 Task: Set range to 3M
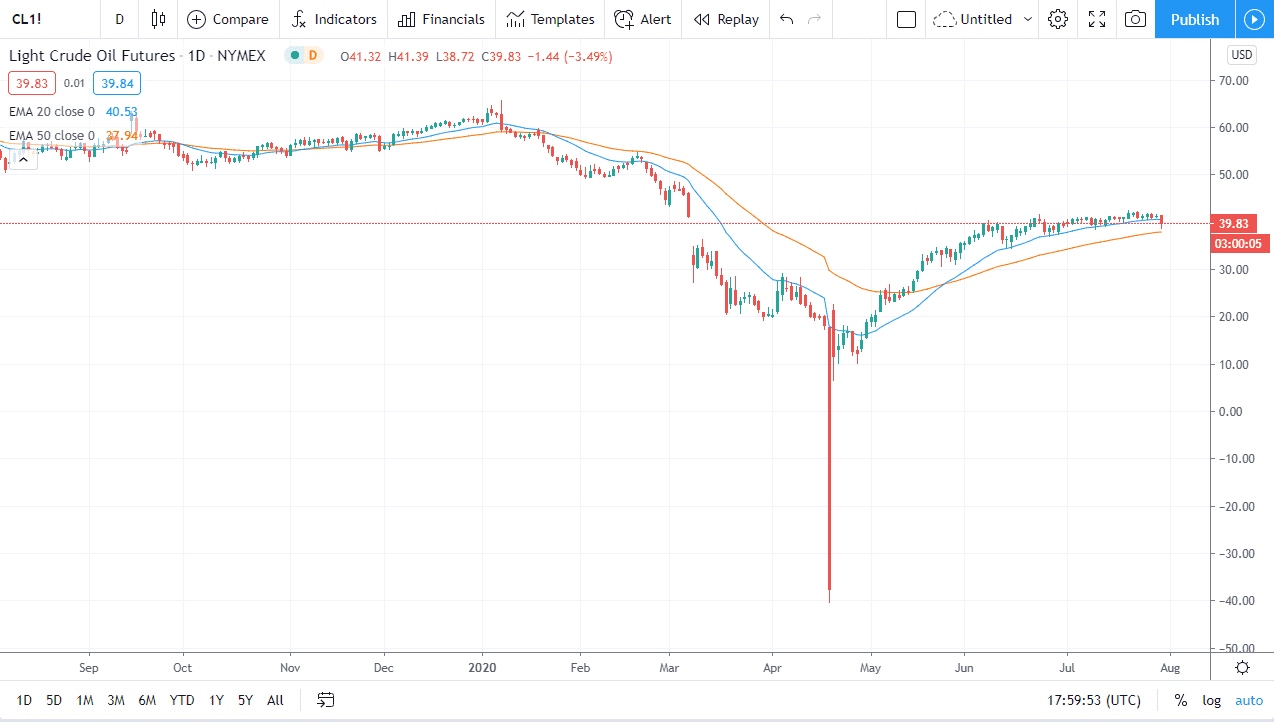pyautogui.click(x=116, y=700)
